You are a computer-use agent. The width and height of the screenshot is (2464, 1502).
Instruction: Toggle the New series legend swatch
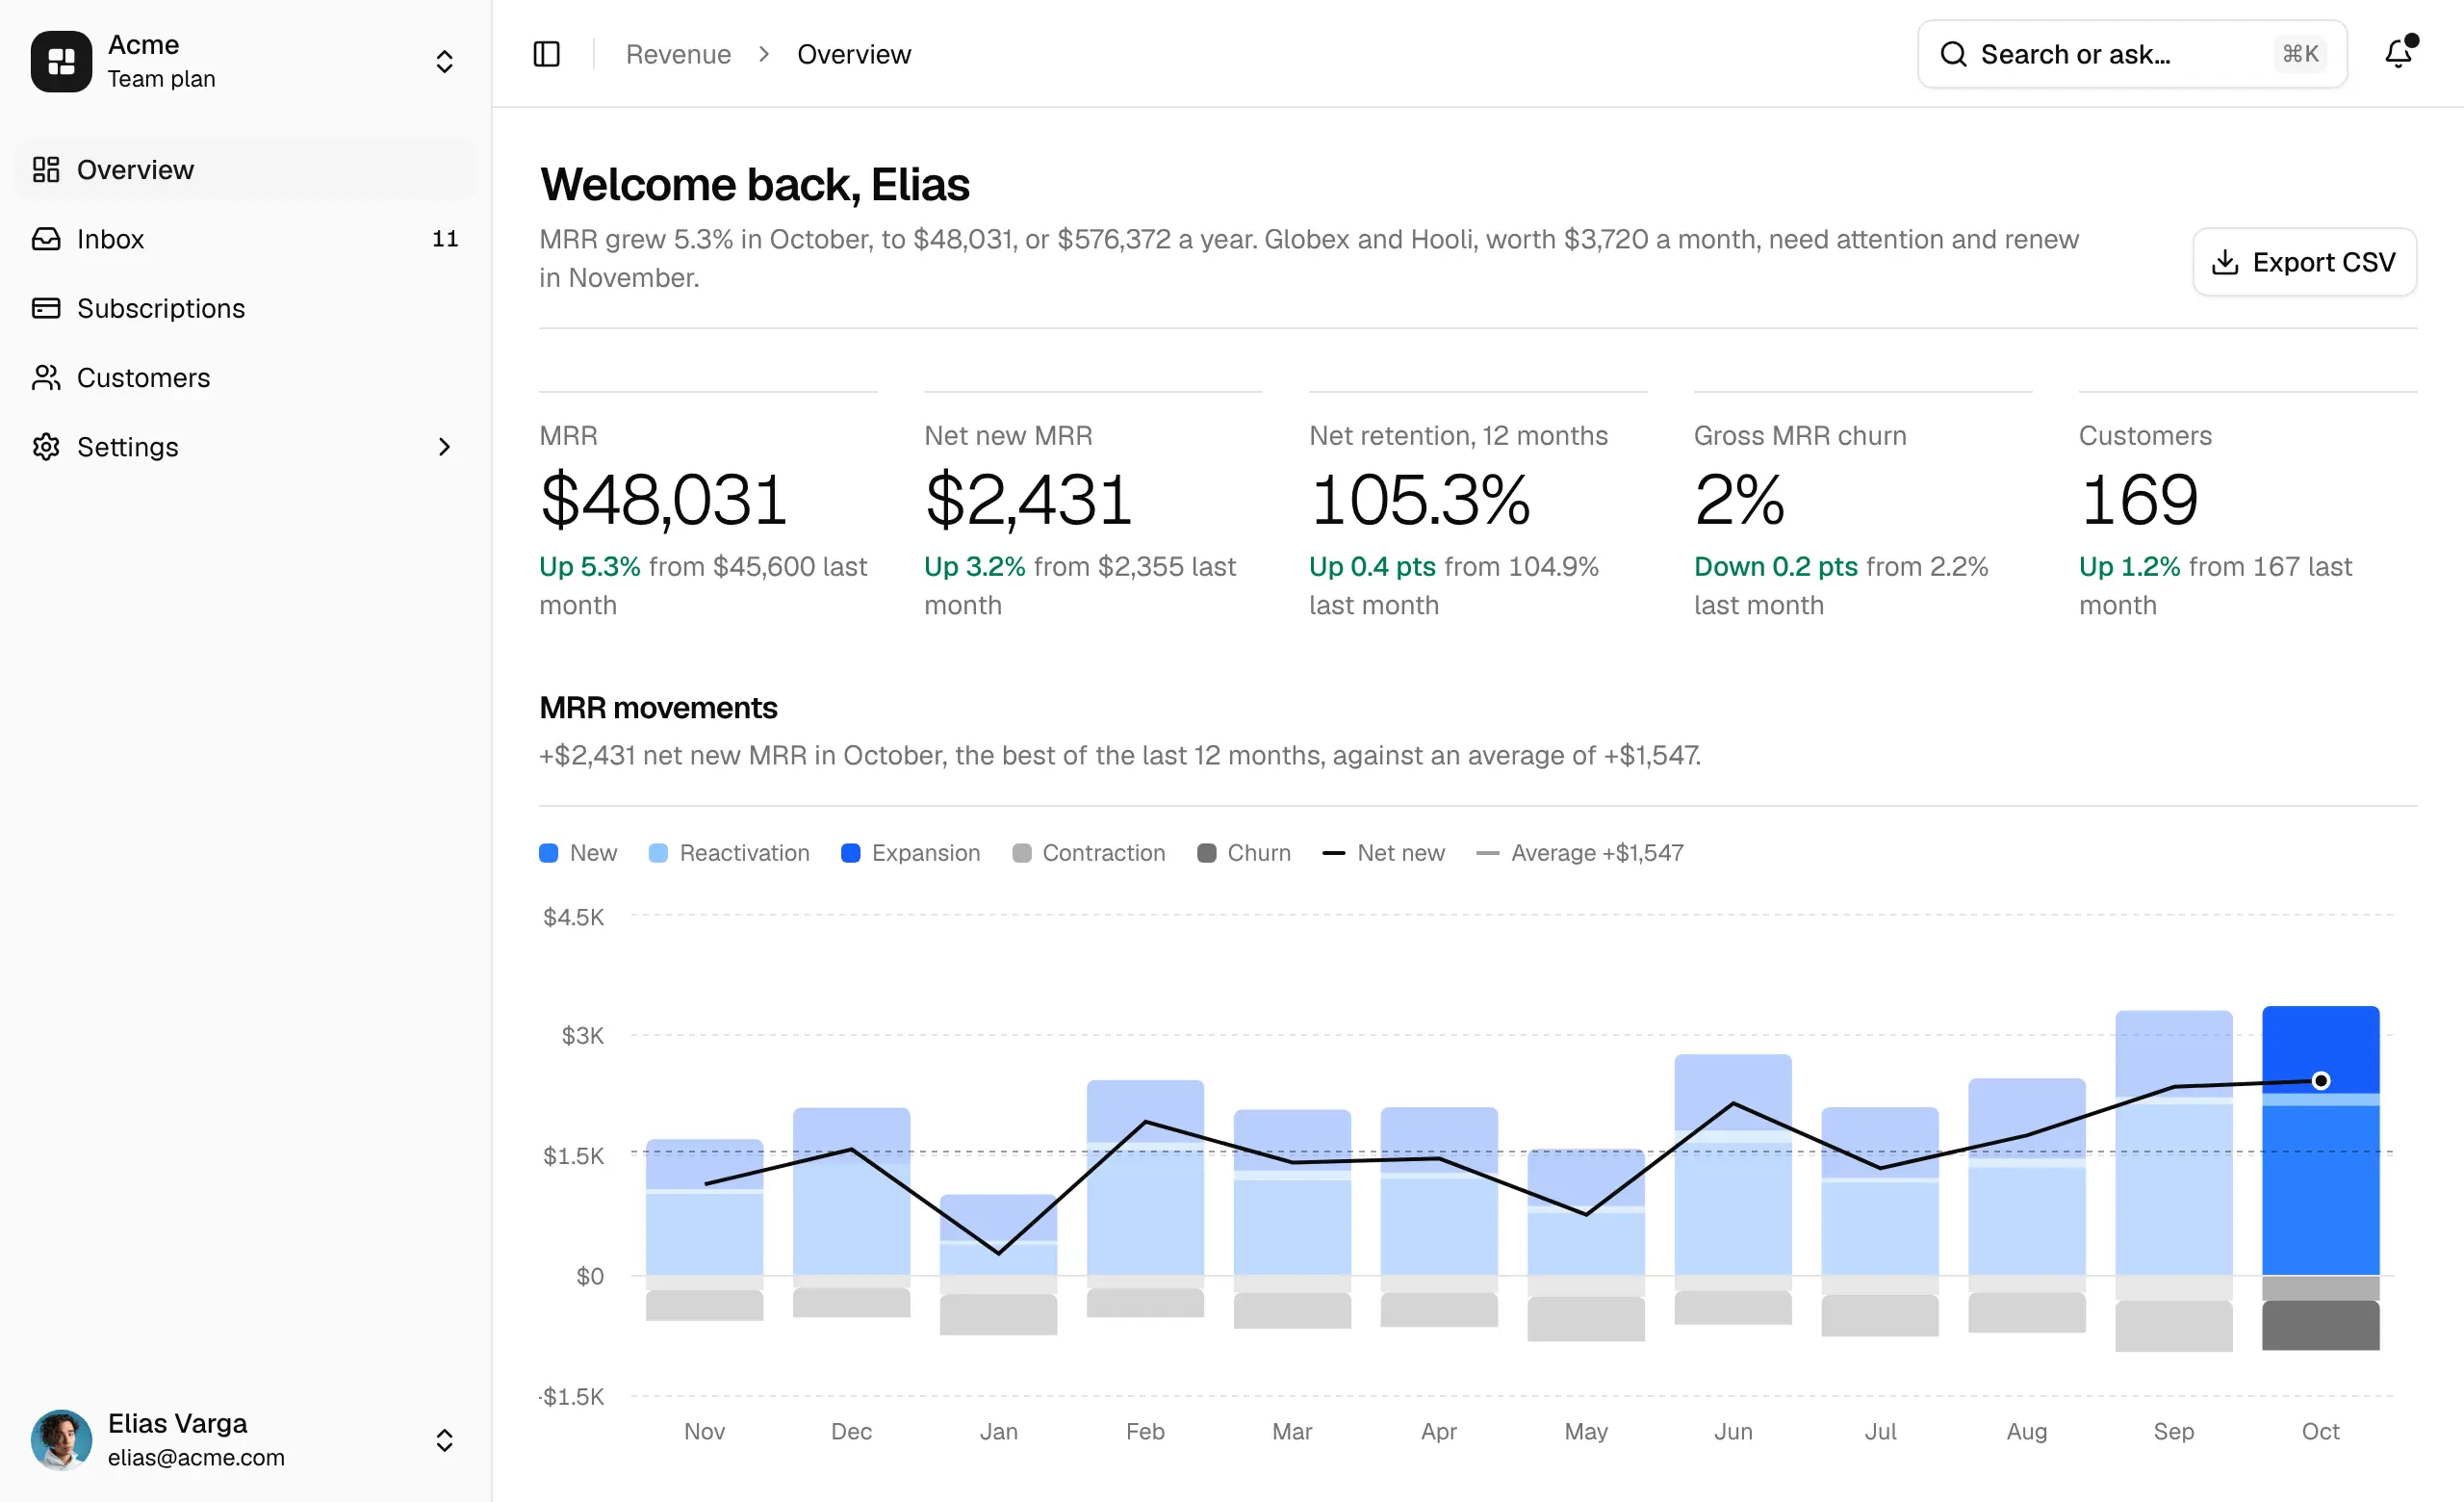[548, 853]
